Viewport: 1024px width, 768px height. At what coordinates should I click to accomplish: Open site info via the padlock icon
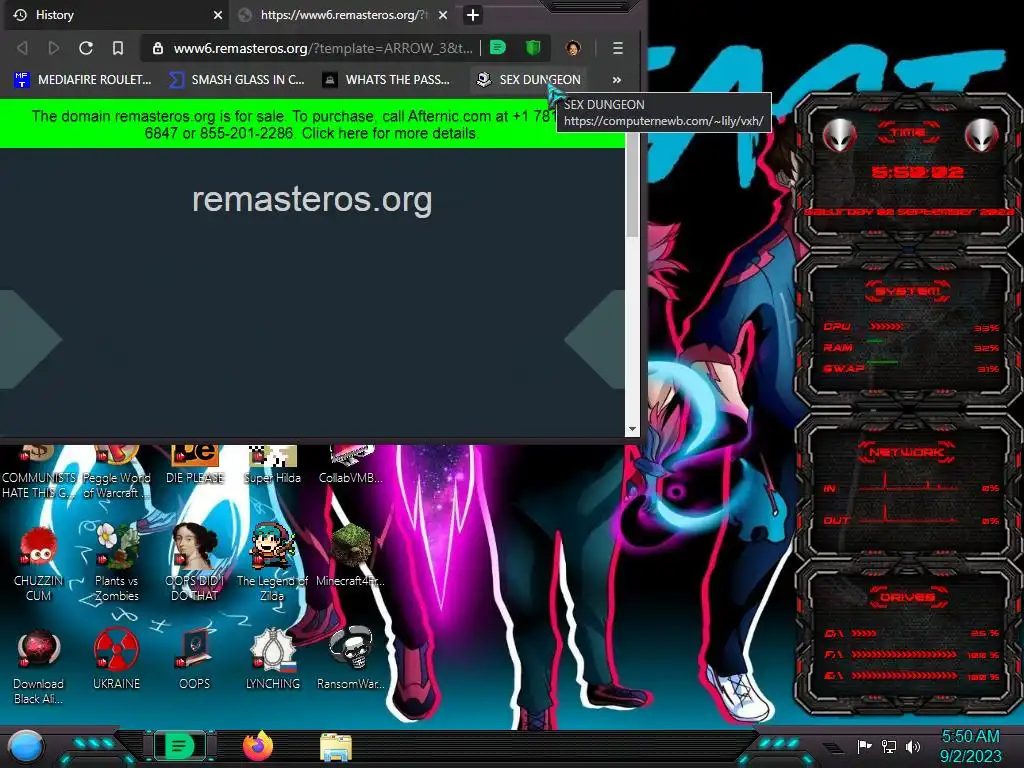tap(157, 48)
